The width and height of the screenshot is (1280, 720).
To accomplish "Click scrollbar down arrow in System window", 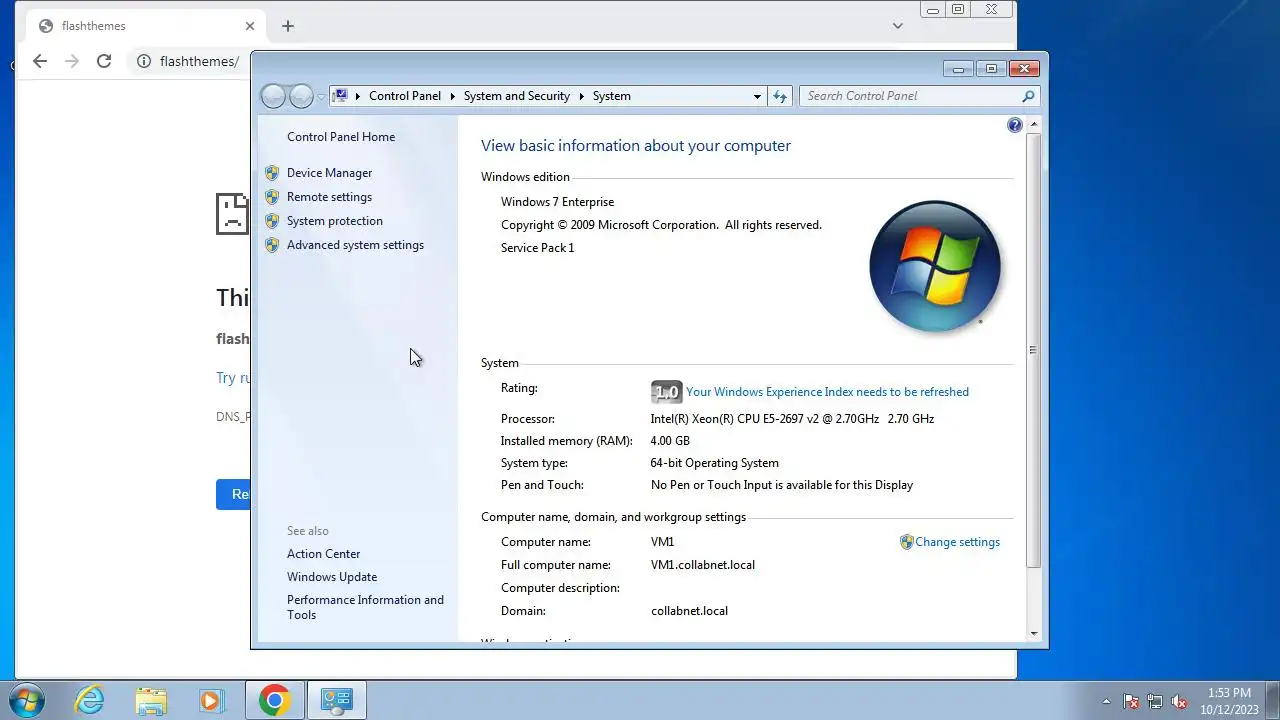I will coord(1033,634).
